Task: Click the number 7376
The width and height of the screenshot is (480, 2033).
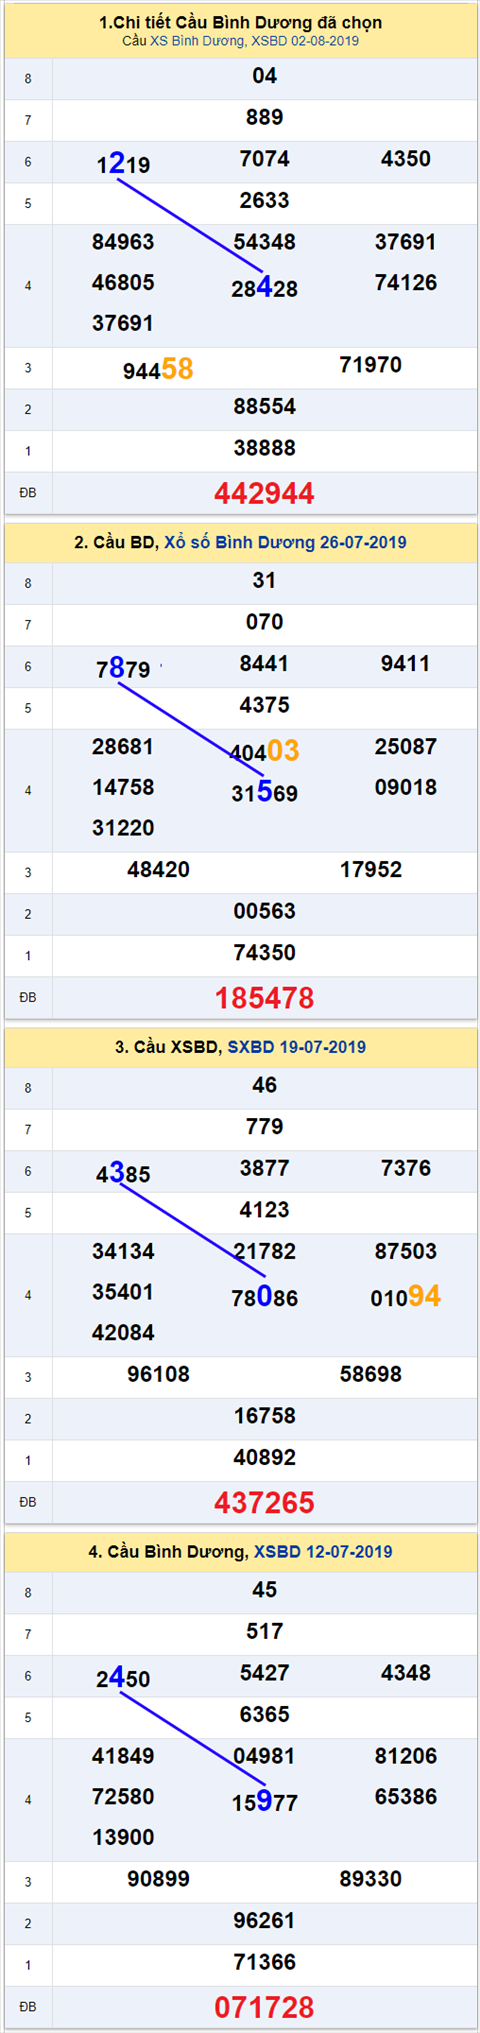Action: pos(405,1169)
